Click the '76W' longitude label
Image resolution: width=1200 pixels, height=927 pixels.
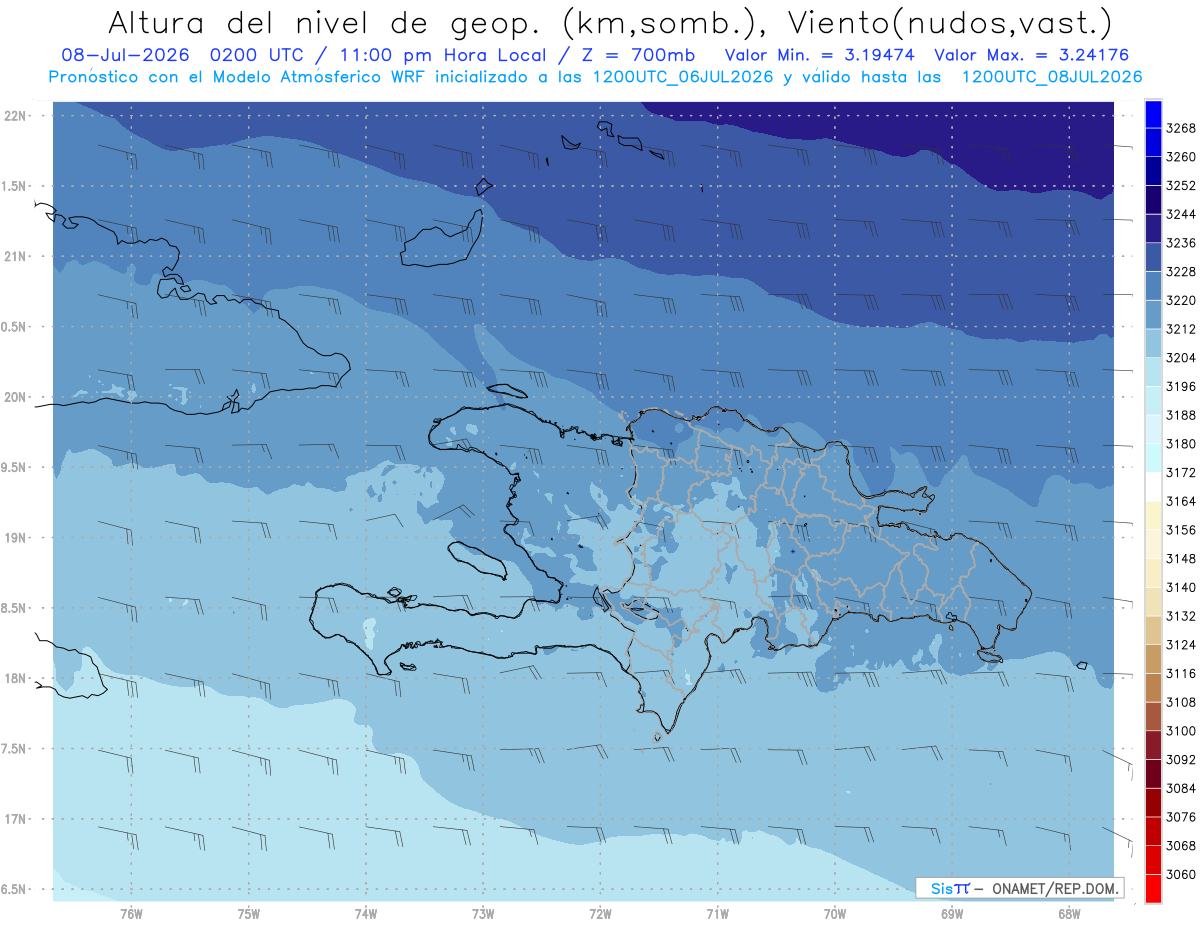tap(131, 913)
